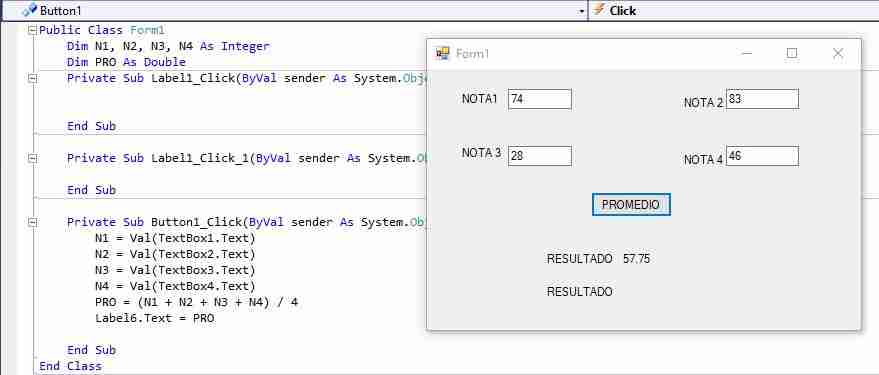Collapse the Public Class Form1 block

33,30
